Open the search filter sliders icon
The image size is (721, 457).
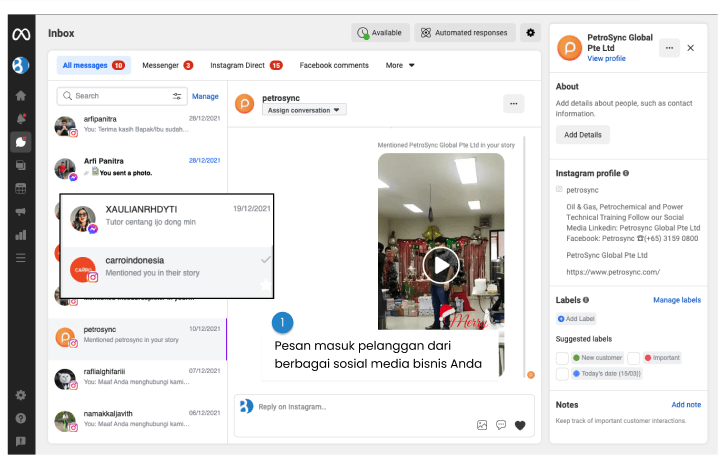tap(177, 96)
